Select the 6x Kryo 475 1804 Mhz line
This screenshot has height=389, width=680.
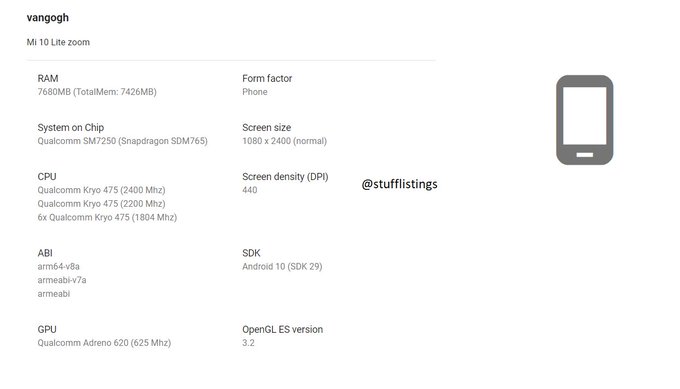[x=107, y=217]
